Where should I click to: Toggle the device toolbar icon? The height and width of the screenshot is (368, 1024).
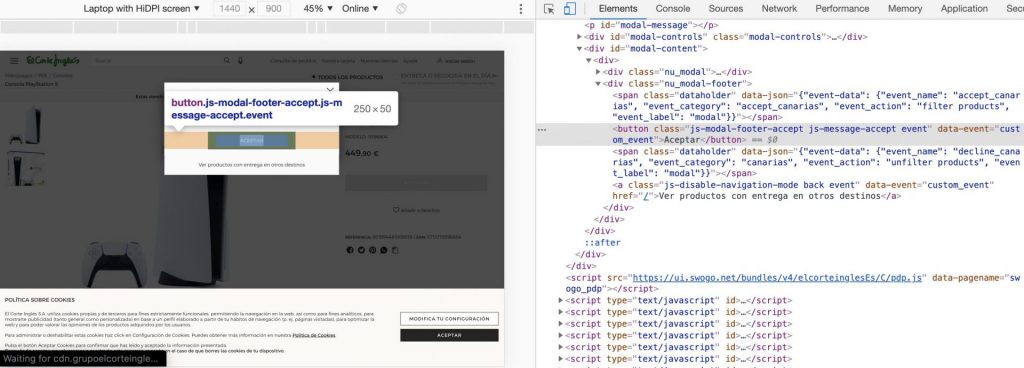[569, 8]
